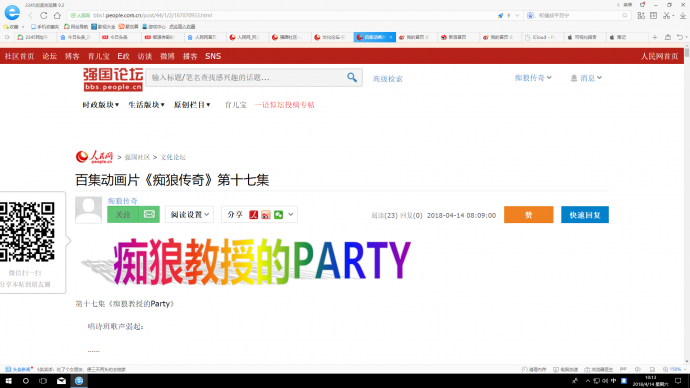690x388 pixels.
Task: Share the post via the green WeChat icon
Action: pyautogui.click(x=278, y=215)
